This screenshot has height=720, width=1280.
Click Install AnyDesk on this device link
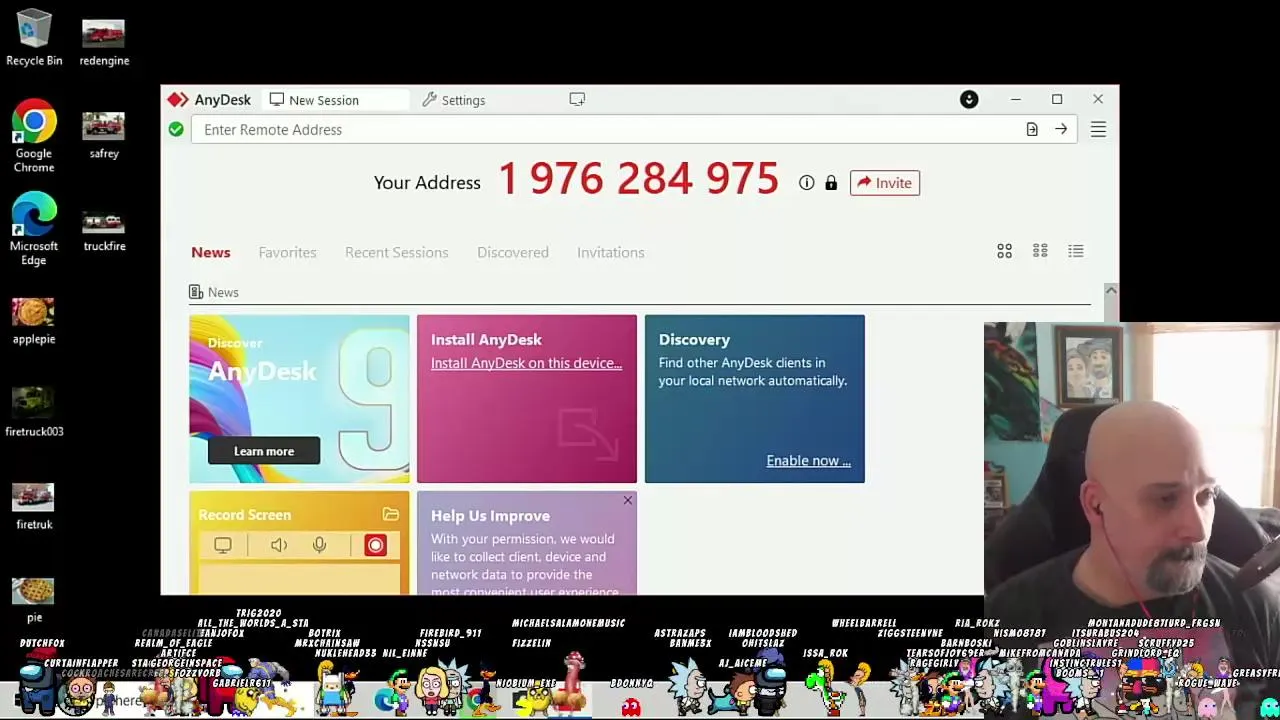tap(526, 363)
